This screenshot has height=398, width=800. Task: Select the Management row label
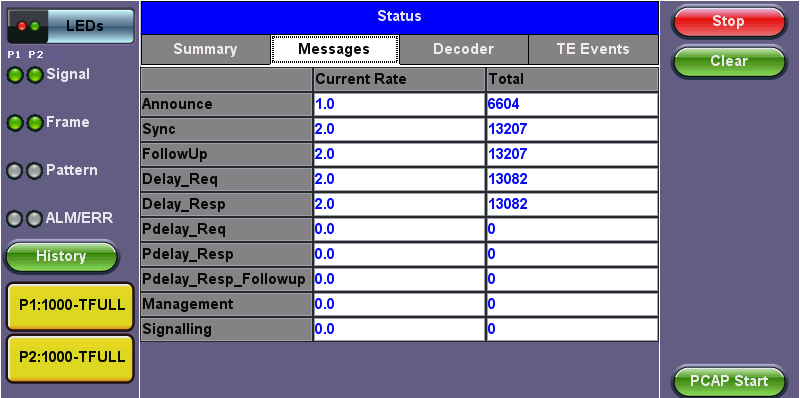click(x=227, y=305)
